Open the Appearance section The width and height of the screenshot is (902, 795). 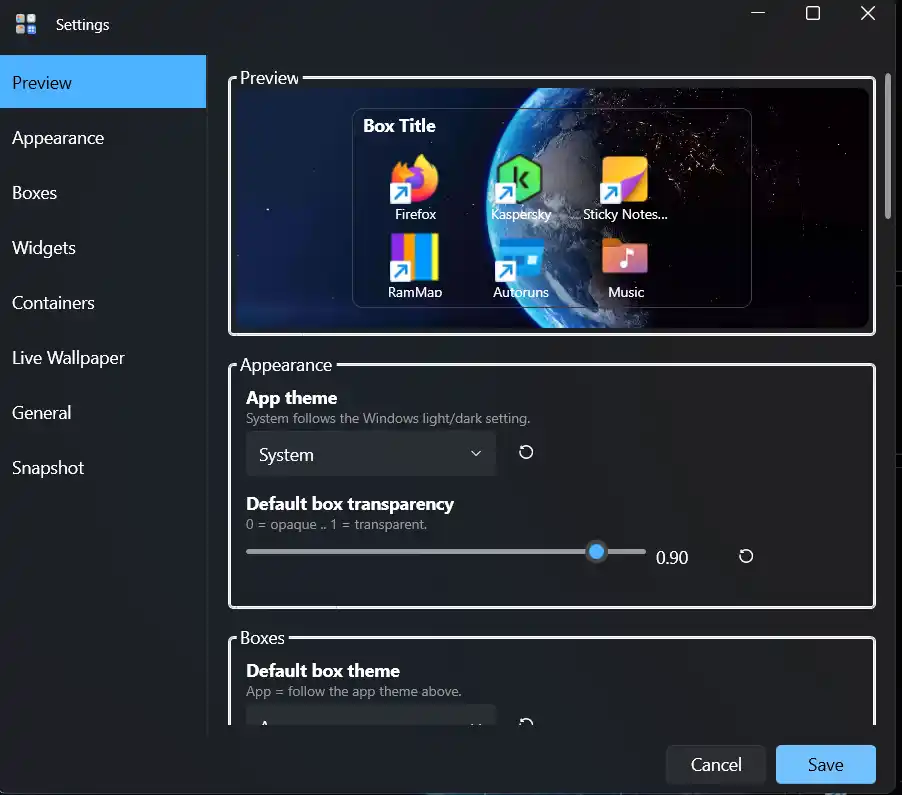click(x=103, y=137)
